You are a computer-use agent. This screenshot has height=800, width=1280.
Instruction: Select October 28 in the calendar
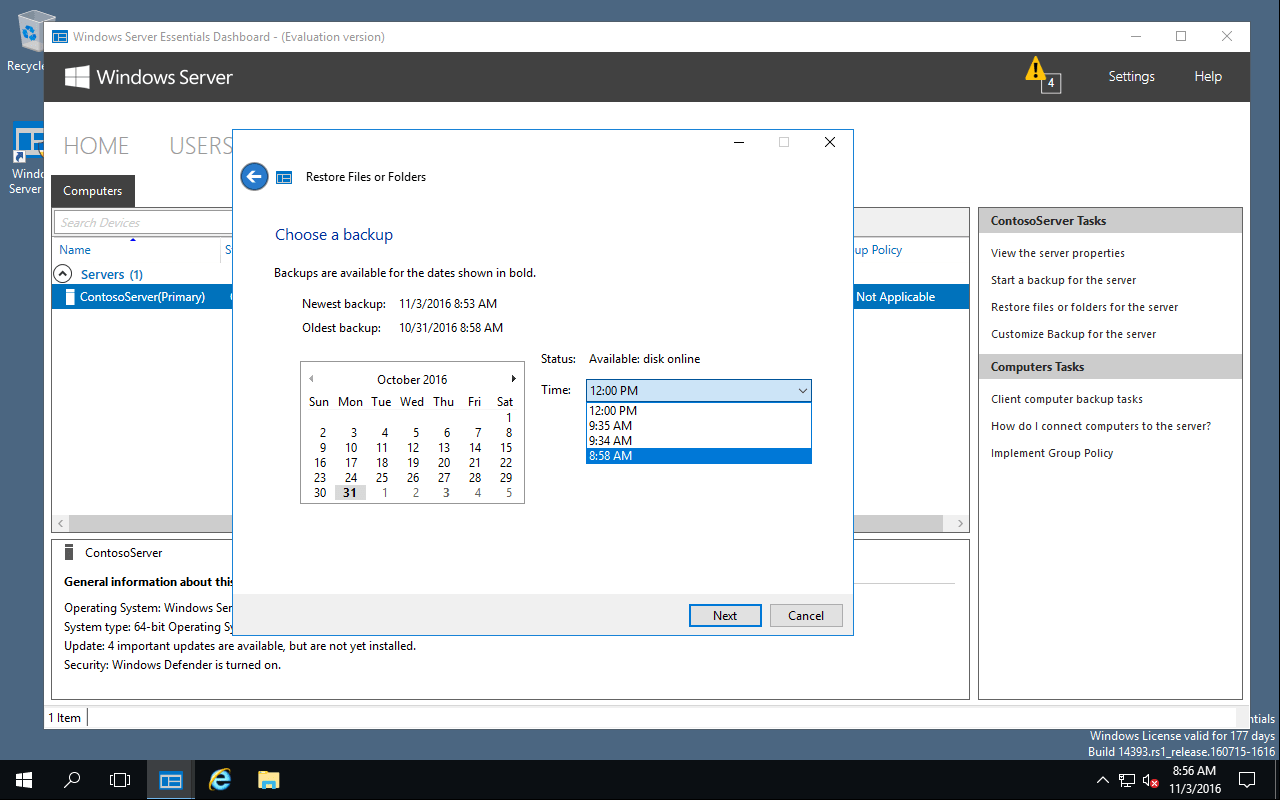point(475,478)
